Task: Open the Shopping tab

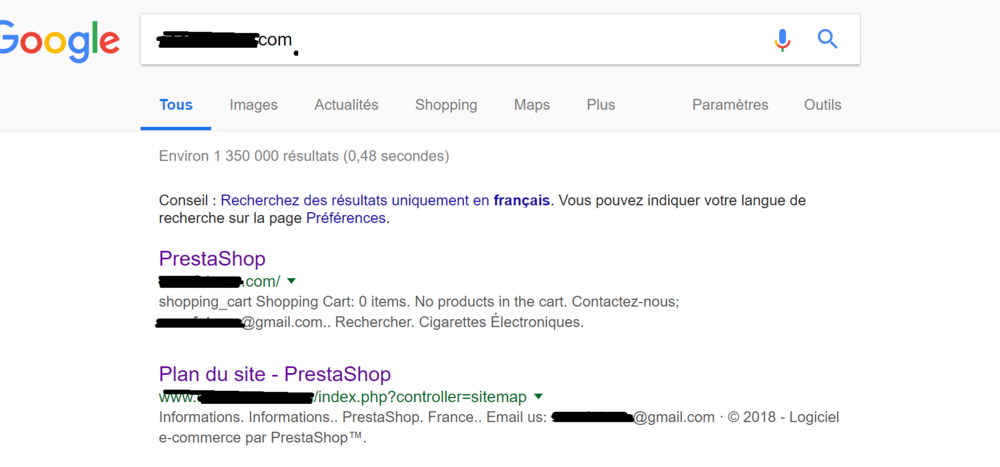Action: pyautogui.click(x=446, y=104)
